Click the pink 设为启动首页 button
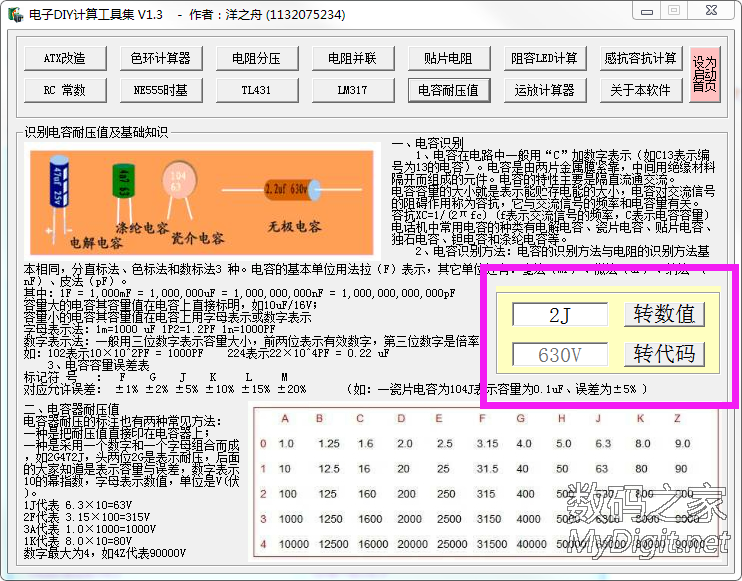Viewport: 742px width, 581px height. (705, 74)
